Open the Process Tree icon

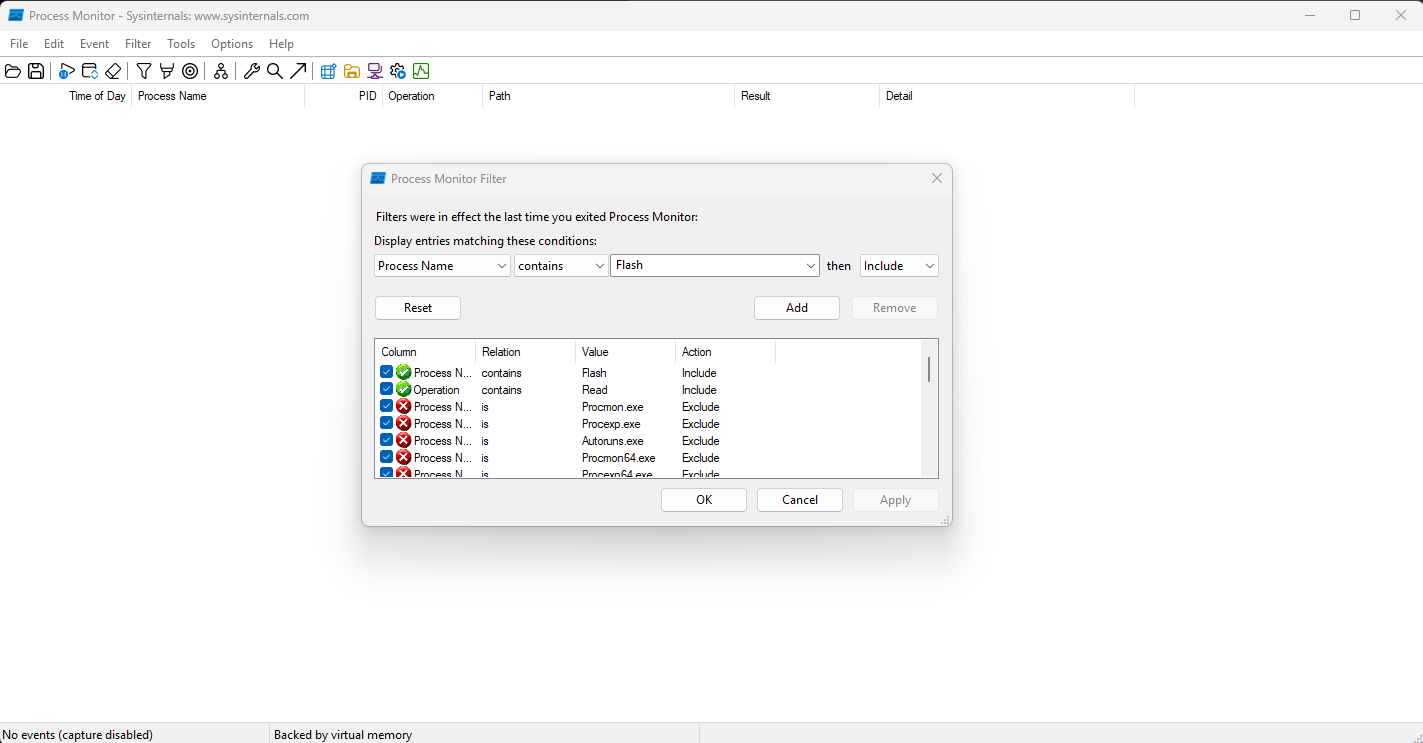(221, 71)
